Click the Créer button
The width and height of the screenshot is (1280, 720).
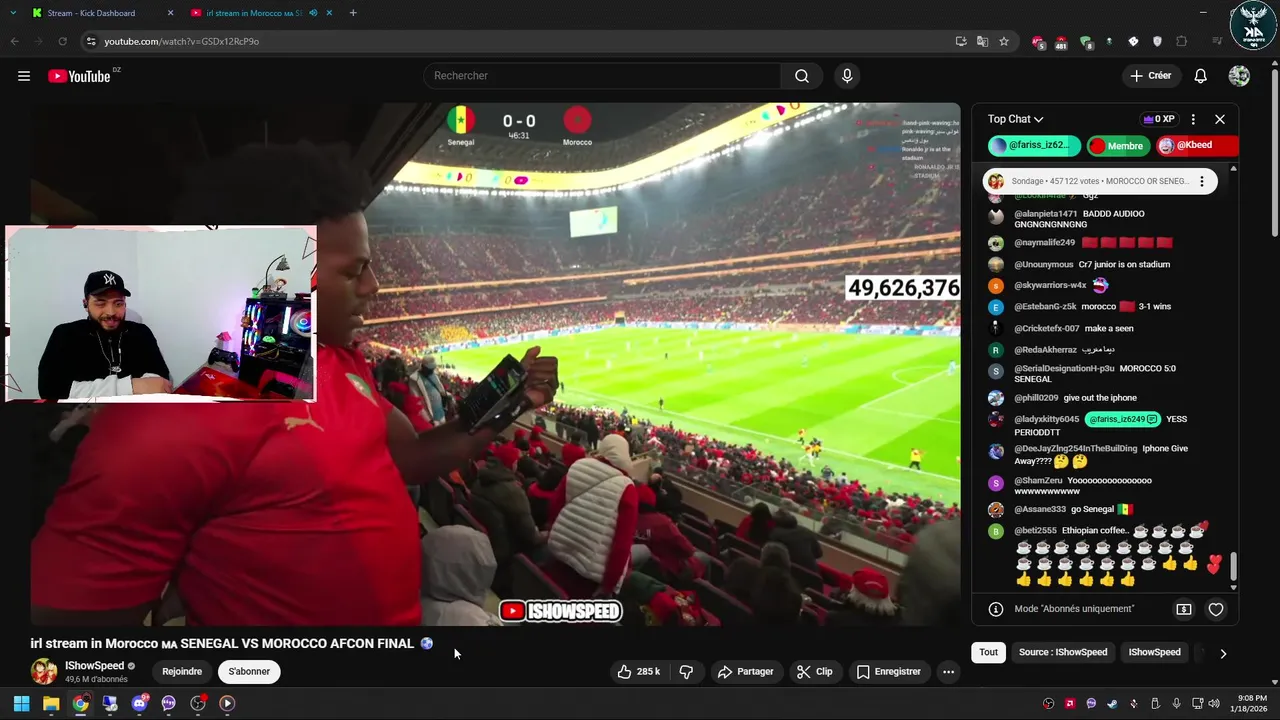tap(1150, 76)
